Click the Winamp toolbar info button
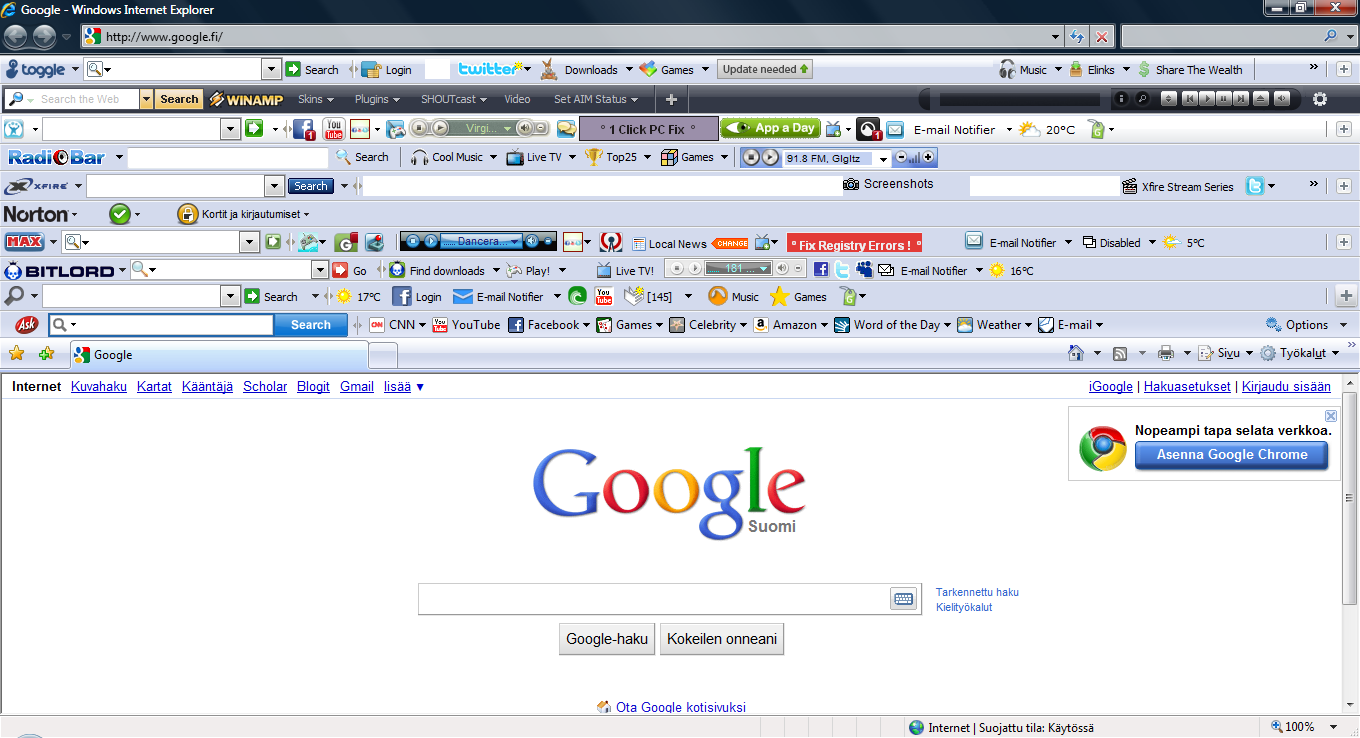 [x=1122, y=99]
